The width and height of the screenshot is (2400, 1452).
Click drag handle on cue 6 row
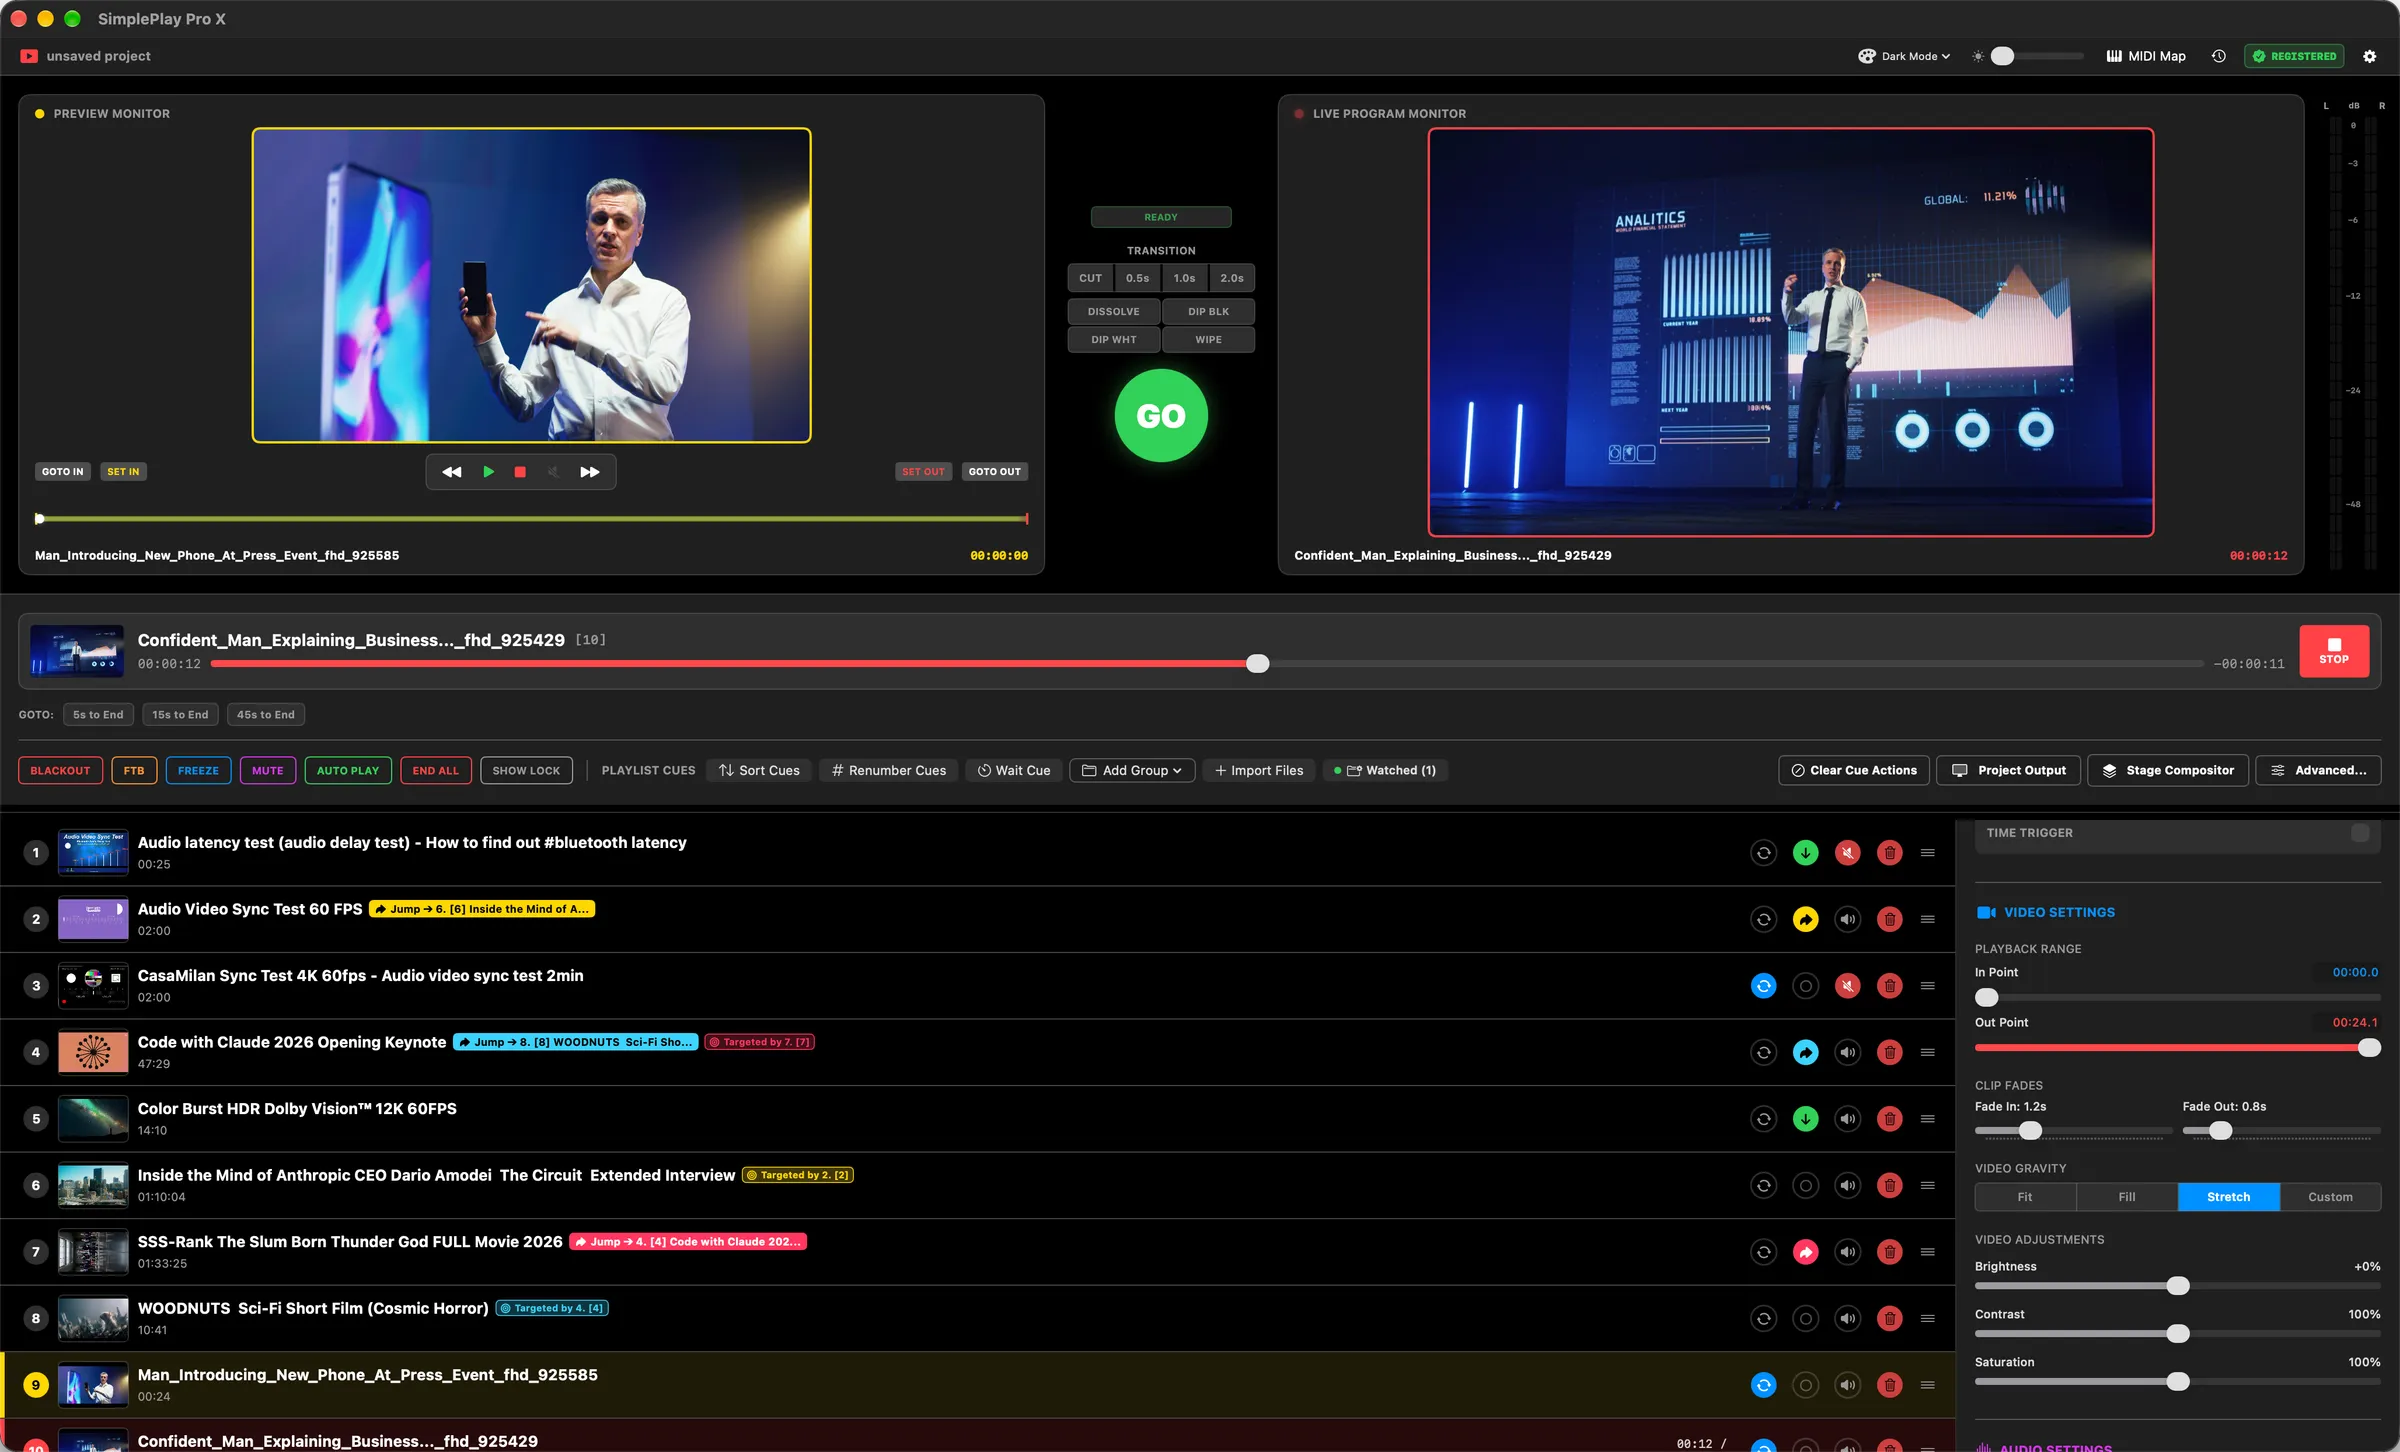[x=1928, y=1186]
